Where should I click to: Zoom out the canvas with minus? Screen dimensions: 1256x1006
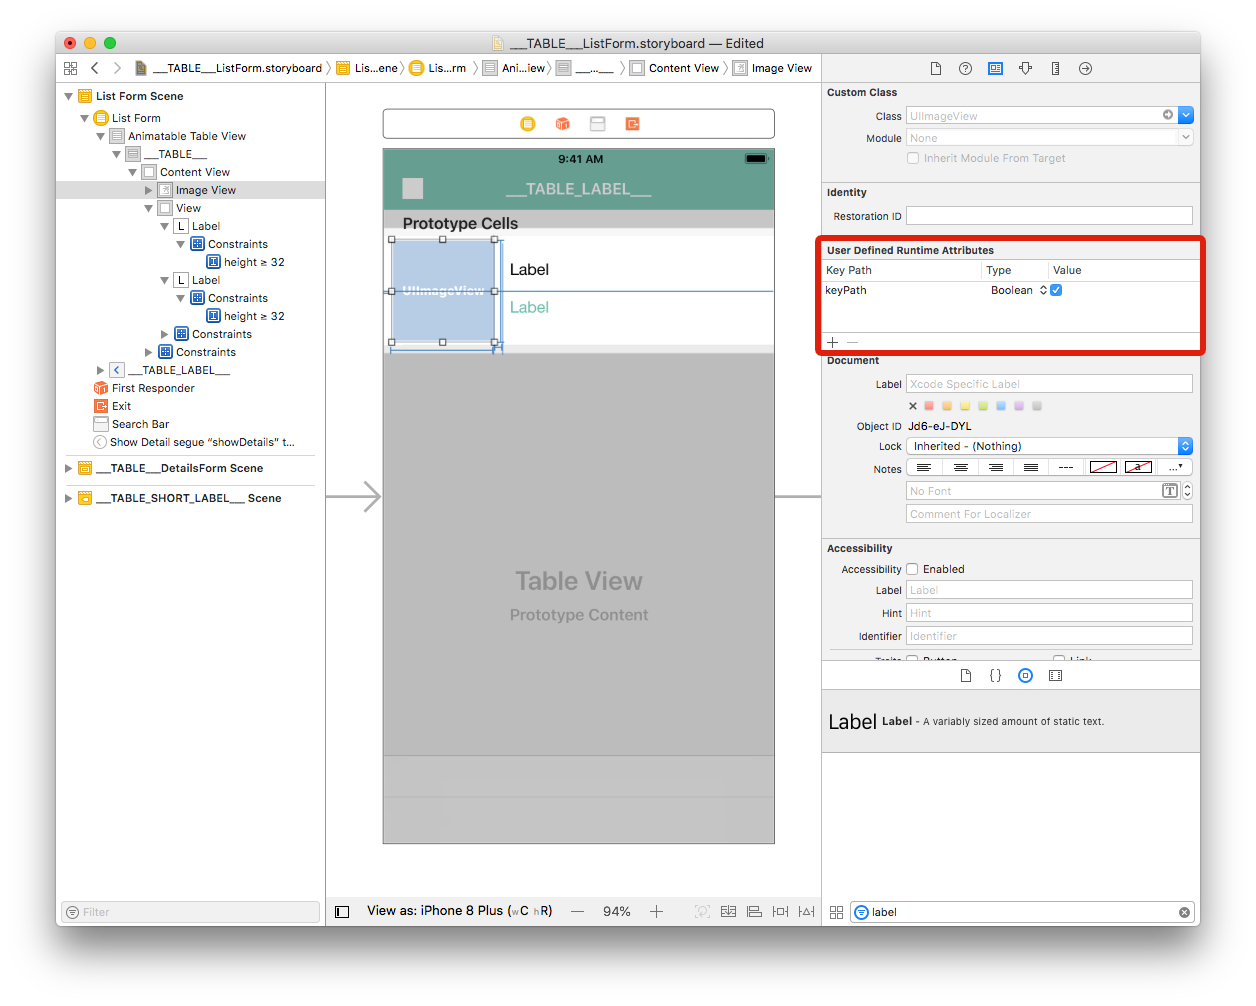(577, 912)
